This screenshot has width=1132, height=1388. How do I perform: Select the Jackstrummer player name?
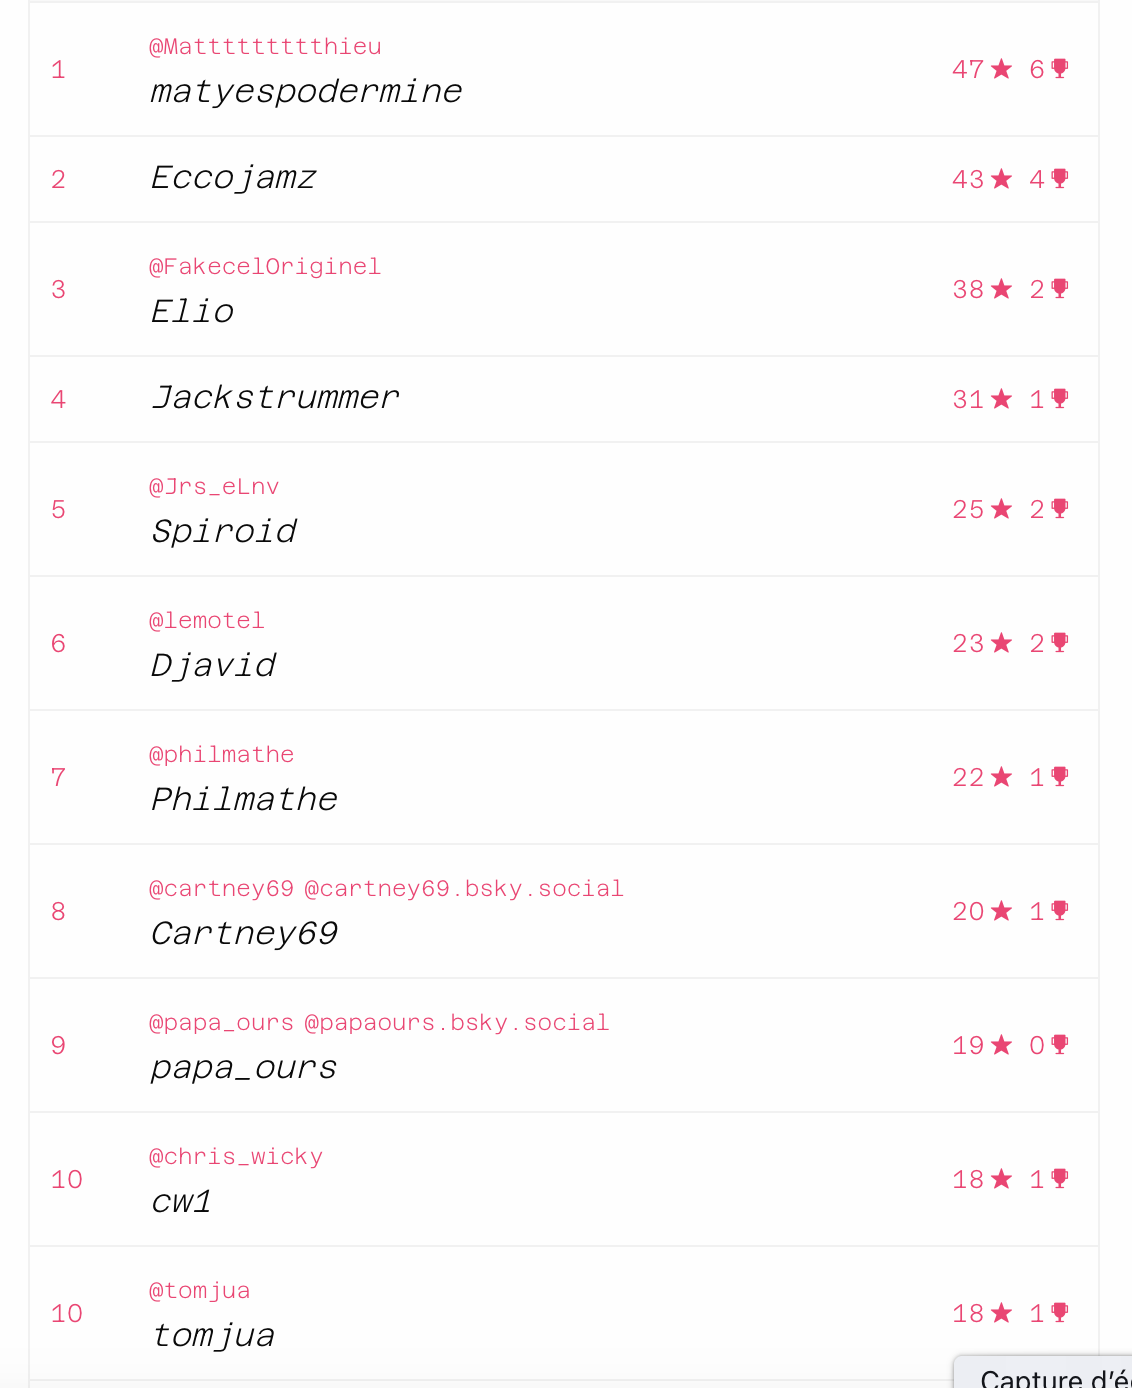coord(275,398)
